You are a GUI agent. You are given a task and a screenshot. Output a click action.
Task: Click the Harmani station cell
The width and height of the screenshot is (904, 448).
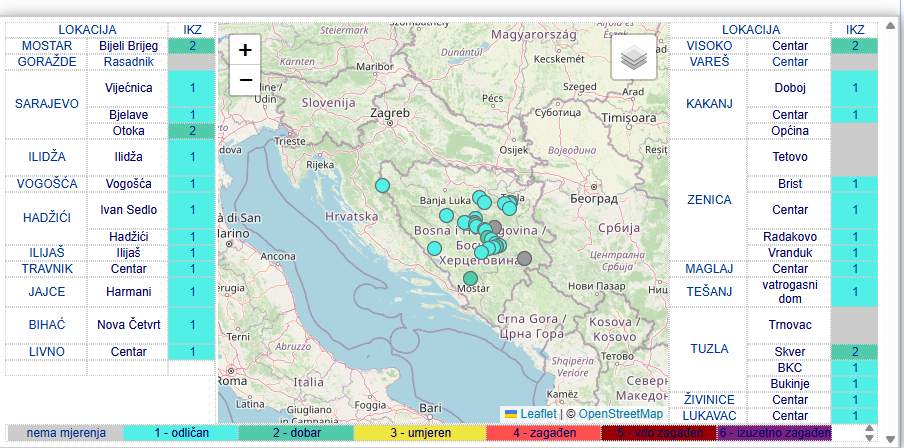click(x=127, y=292)
